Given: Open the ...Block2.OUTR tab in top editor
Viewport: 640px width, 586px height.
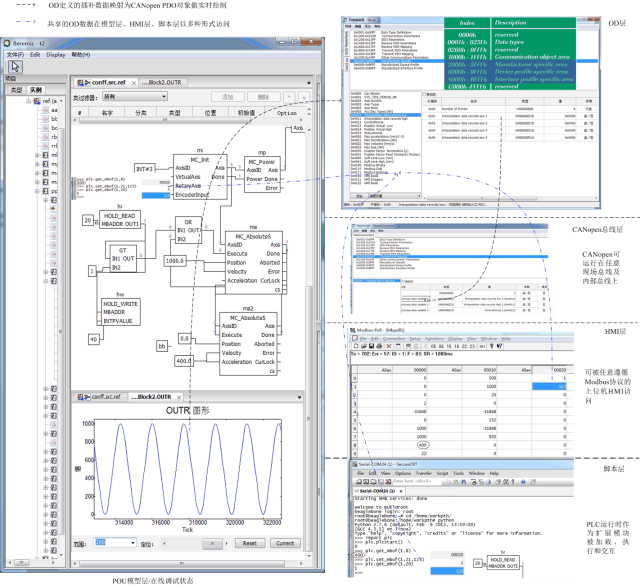Looking at the screenshot, I should (x=165, y=83).
